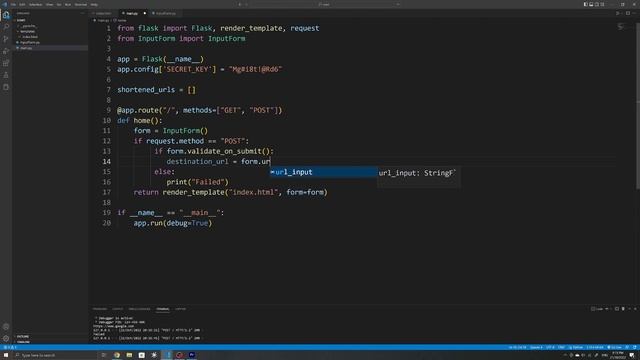The width and height of the screenshot is (640, 360).
Task: Open Premiere Pro from the taskbar
Action: coord(191,355)
